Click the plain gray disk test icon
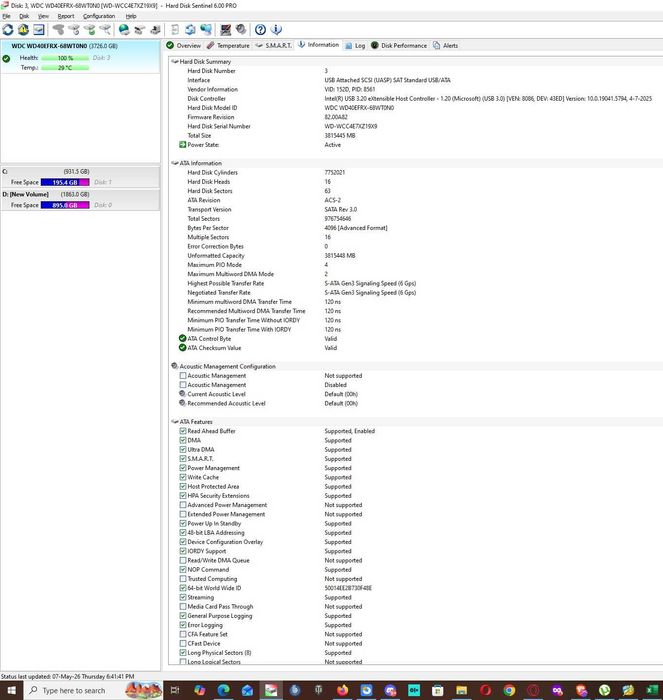 [58, 30]
